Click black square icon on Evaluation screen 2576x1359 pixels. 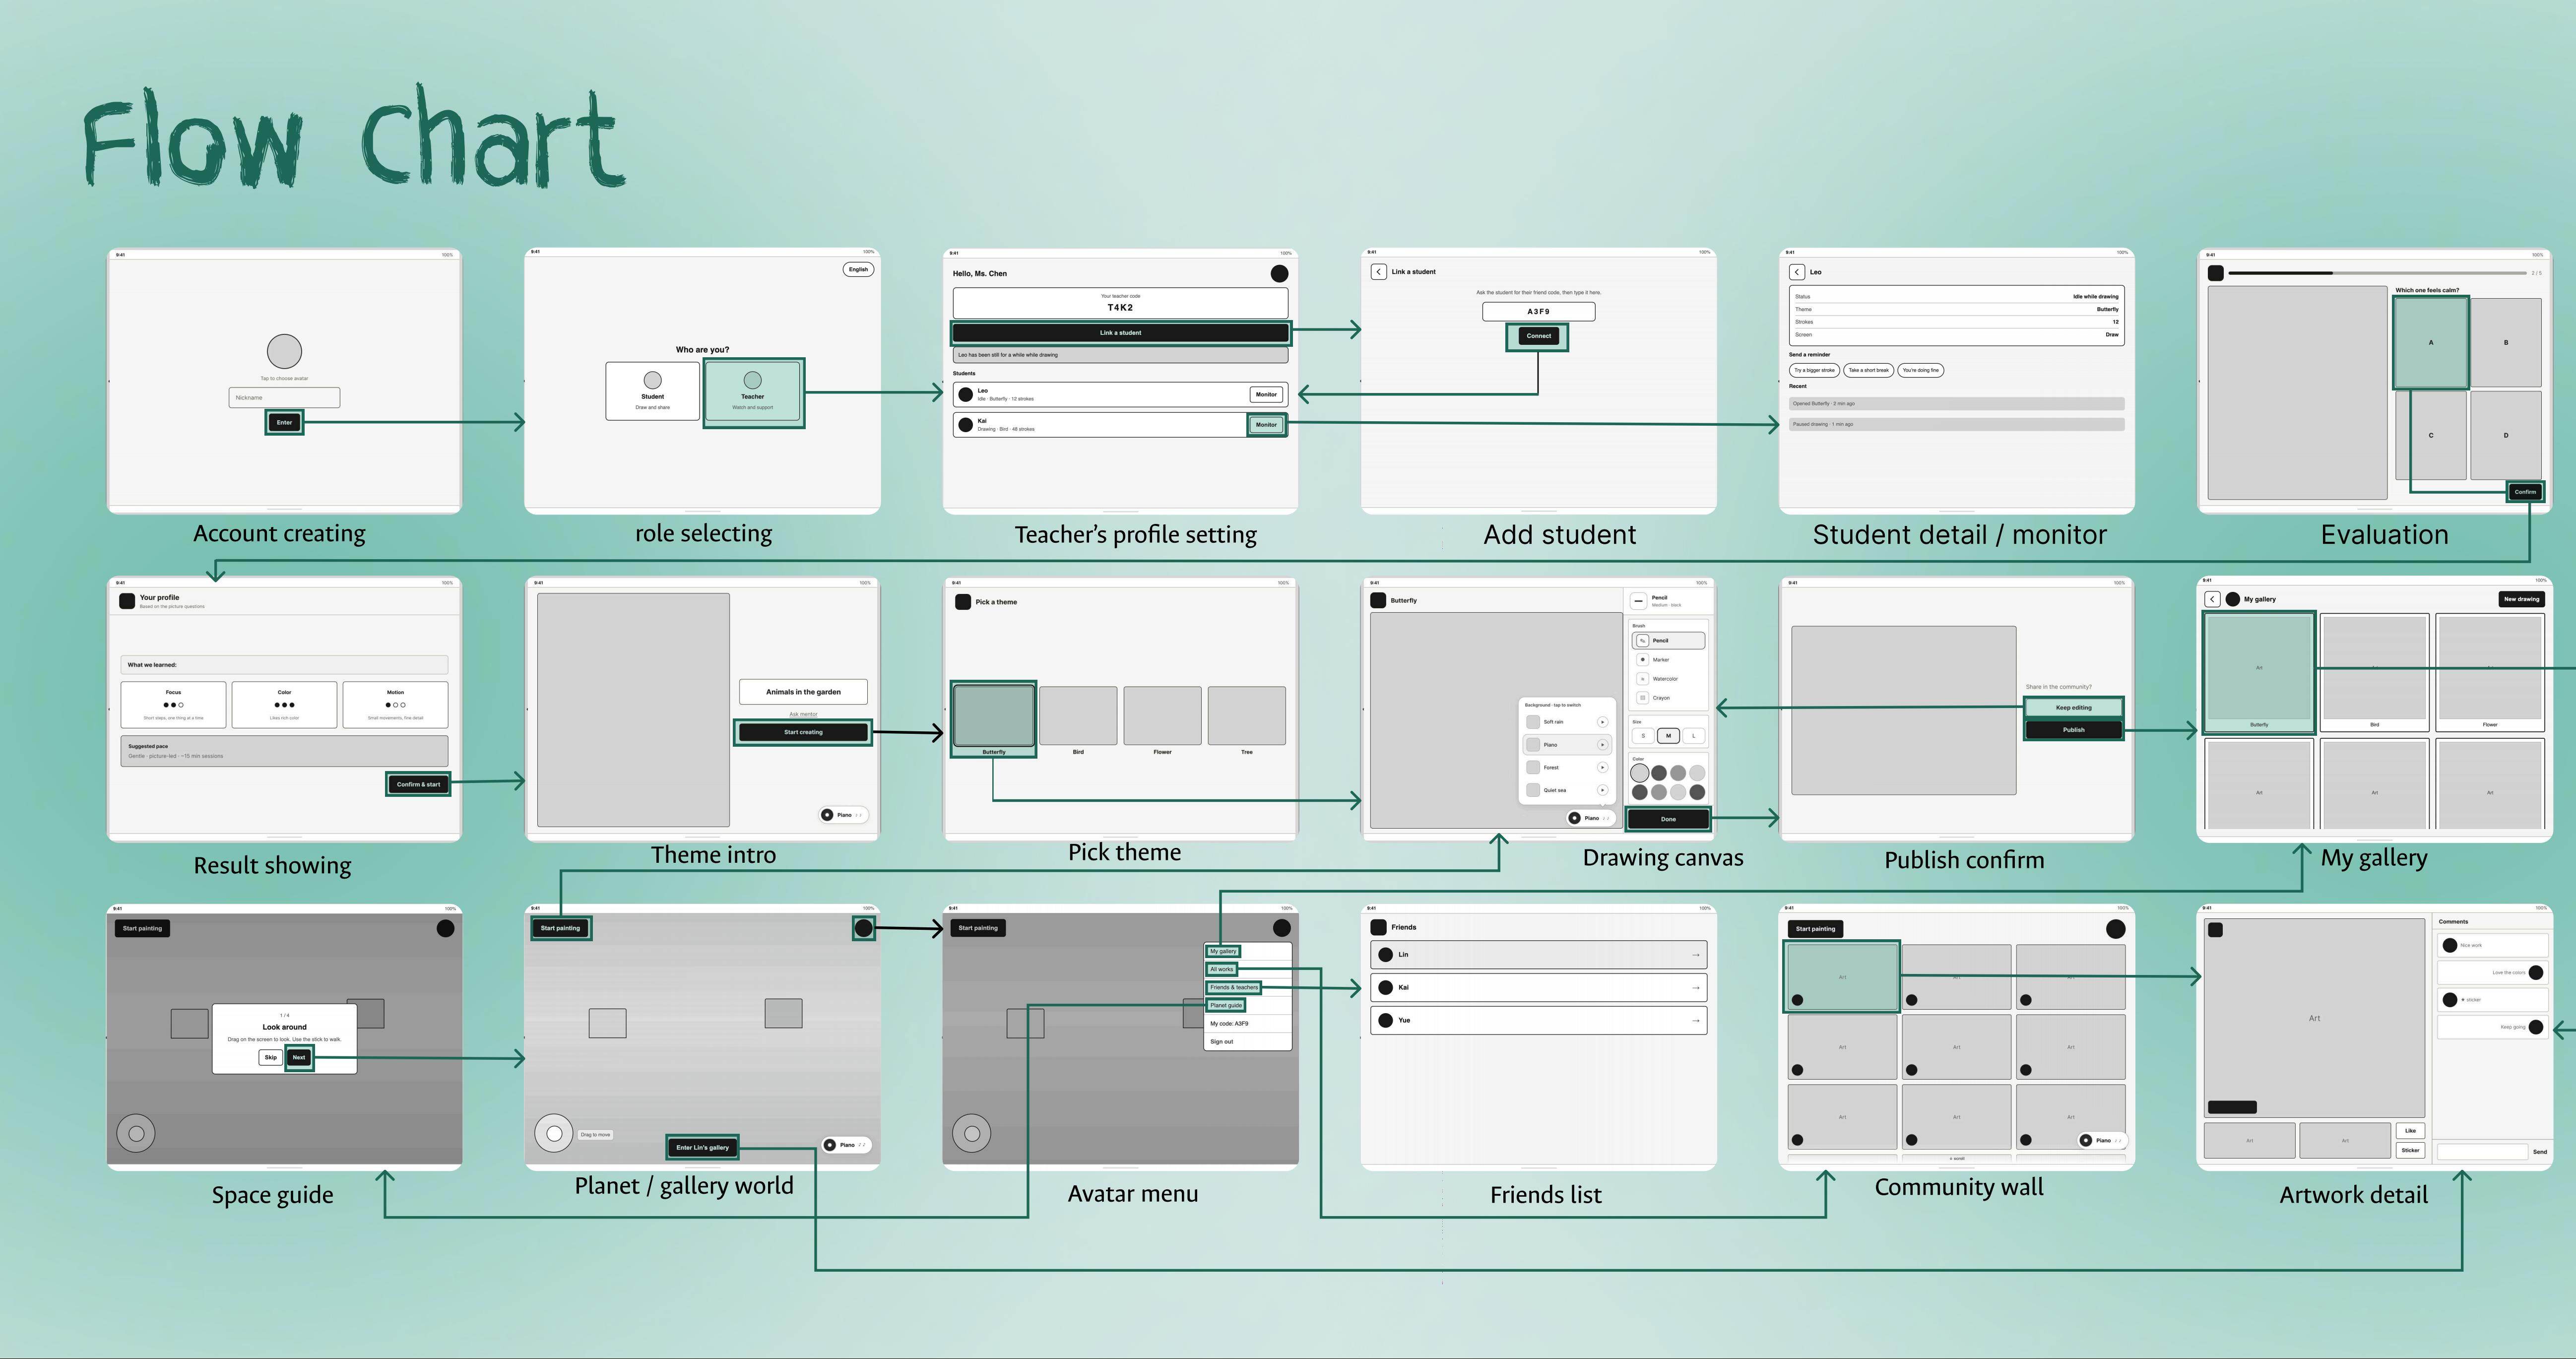point(2216,273)
